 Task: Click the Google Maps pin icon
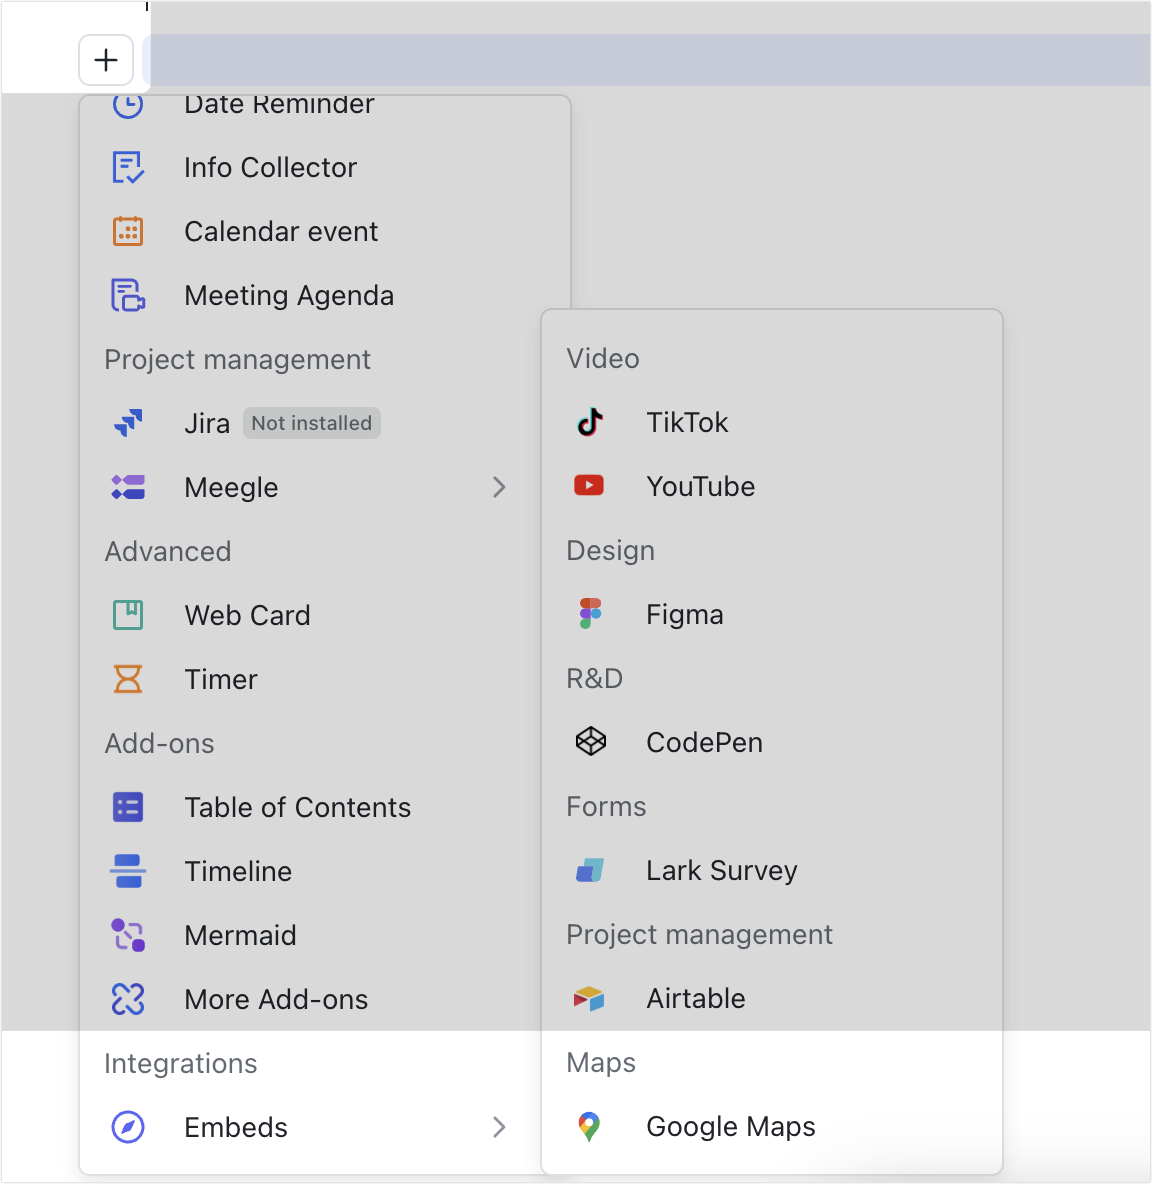coord(590,1126)
